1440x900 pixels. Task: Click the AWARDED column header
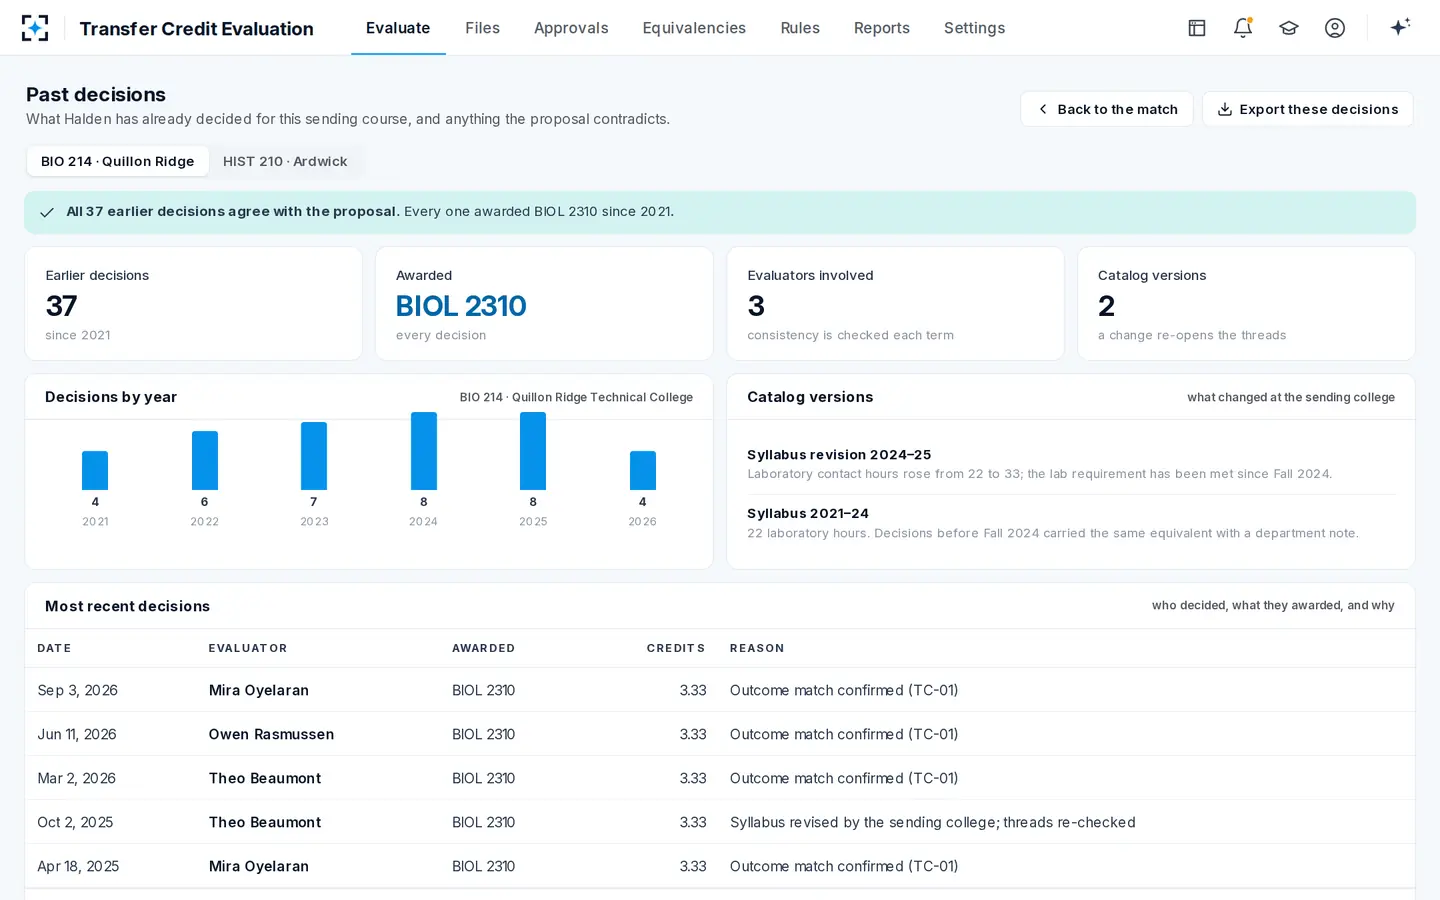coord(483,648)
